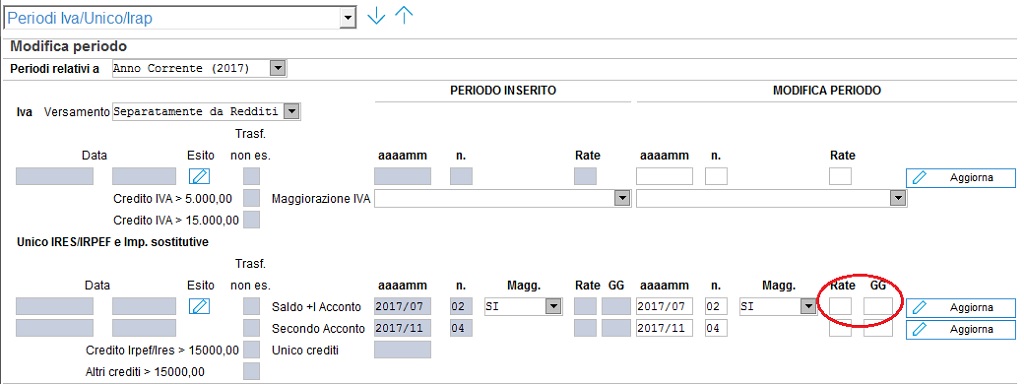The height and width of the screenshot is (384, 1024).
Task: Expand the Anno Corrente (2017) period selector
Action: click(x=278, y=68)
